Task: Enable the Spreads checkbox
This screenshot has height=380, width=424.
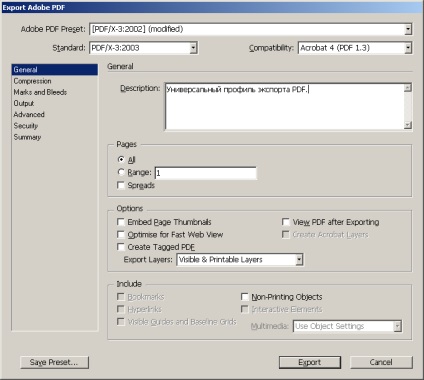Action: point(121,185)
